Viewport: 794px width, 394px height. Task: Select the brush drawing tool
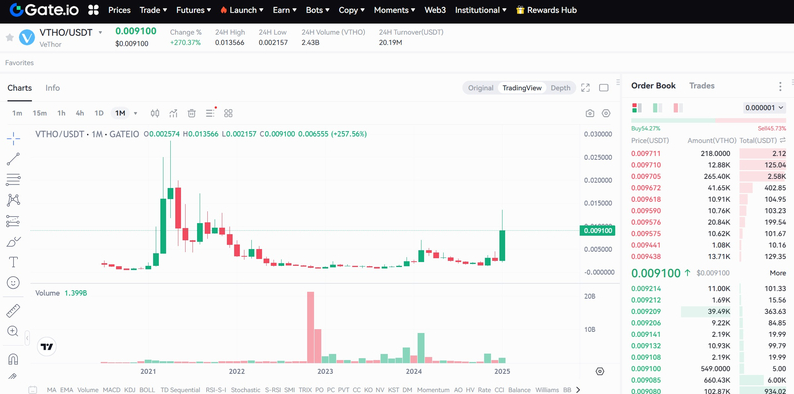point(13,242)
